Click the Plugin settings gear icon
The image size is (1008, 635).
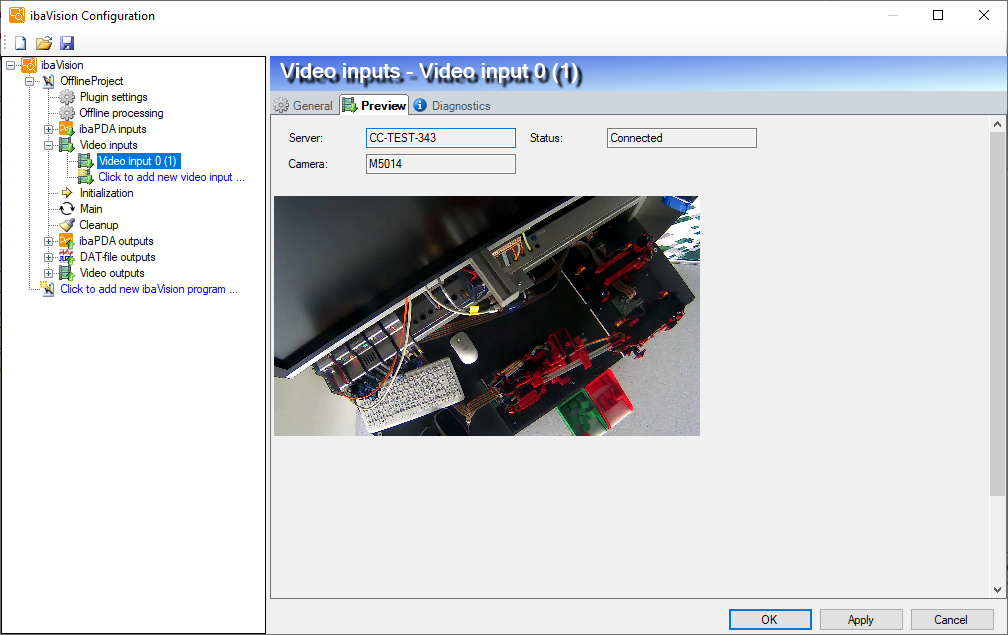67,97
